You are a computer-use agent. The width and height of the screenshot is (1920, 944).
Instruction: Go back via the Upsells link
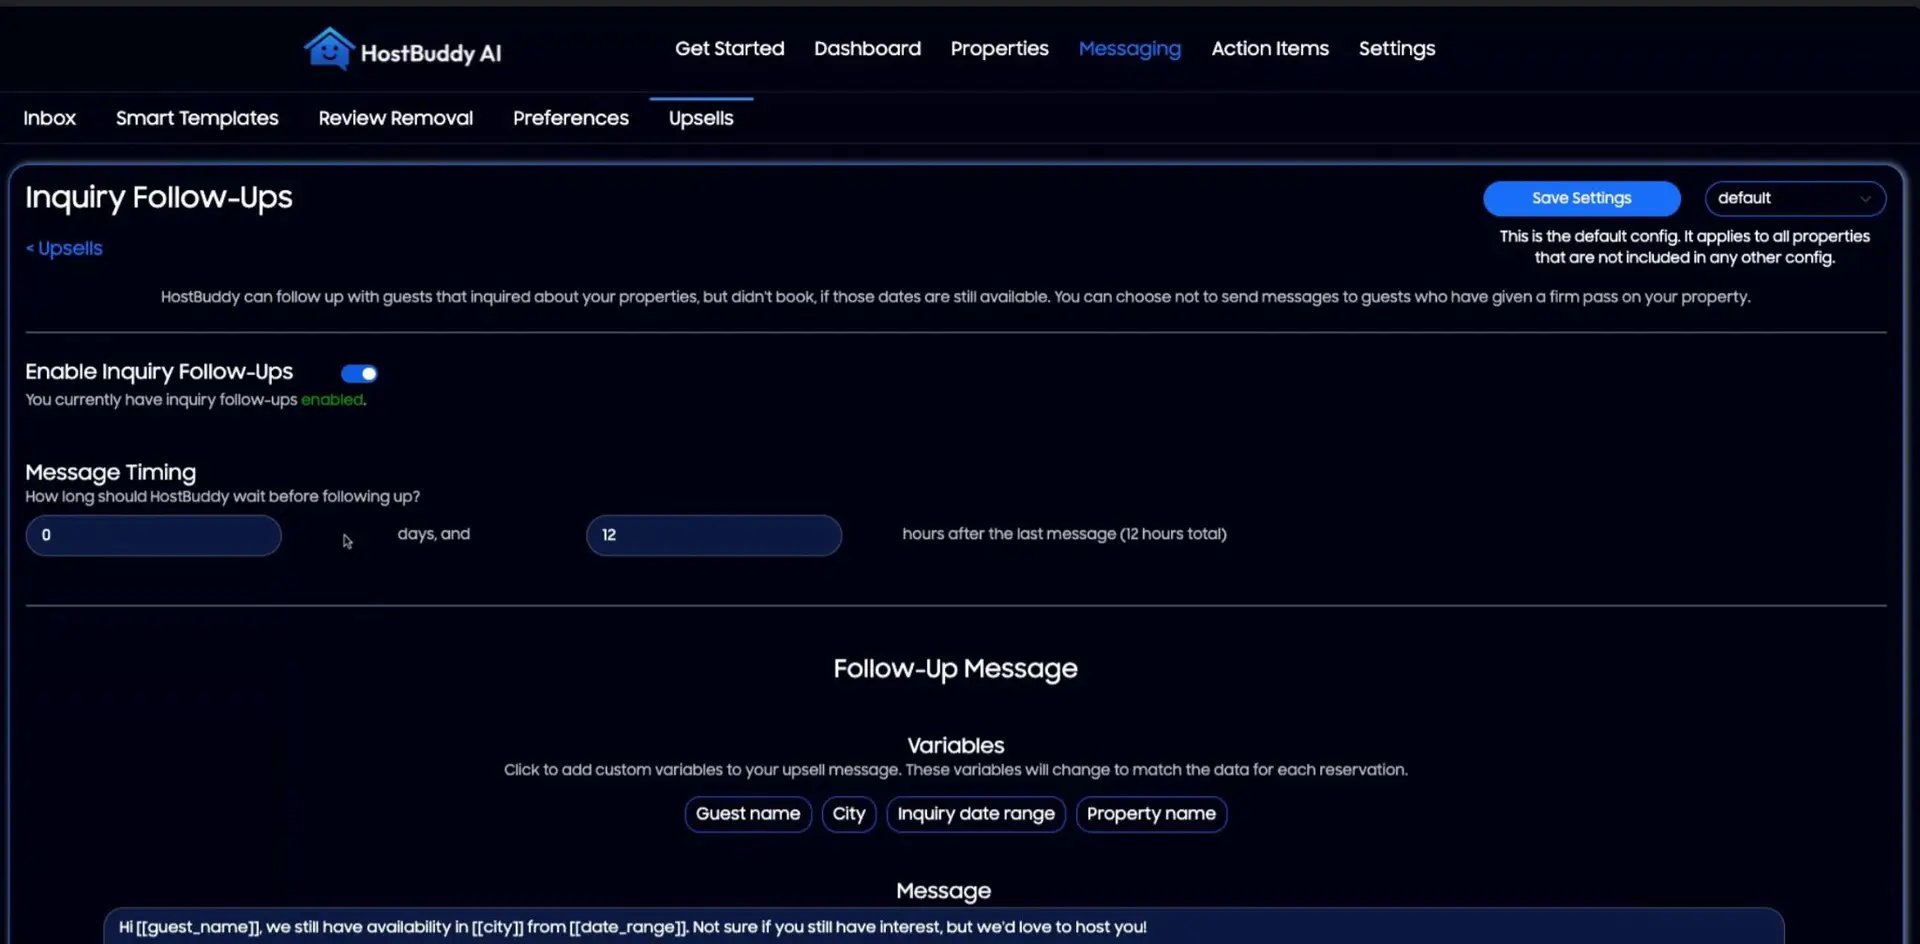tap(64, 248)
